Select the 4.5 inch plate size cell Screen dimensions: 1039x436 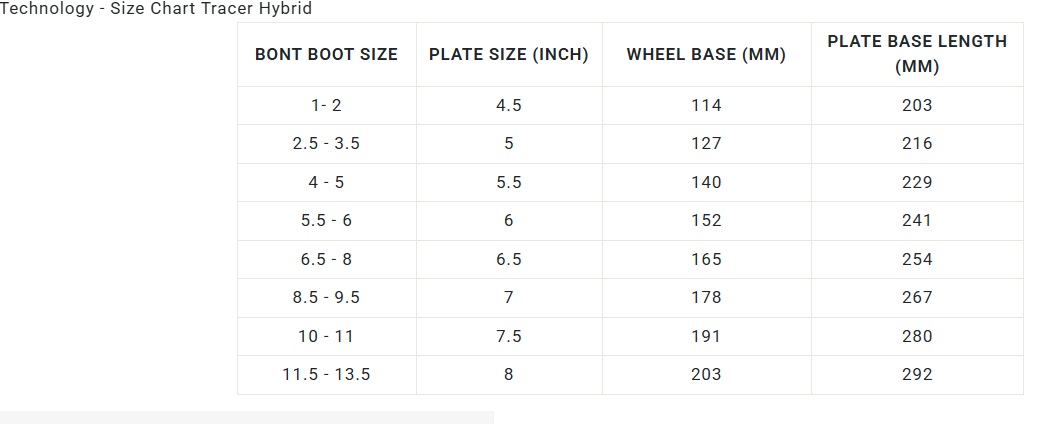coord(508,105)
